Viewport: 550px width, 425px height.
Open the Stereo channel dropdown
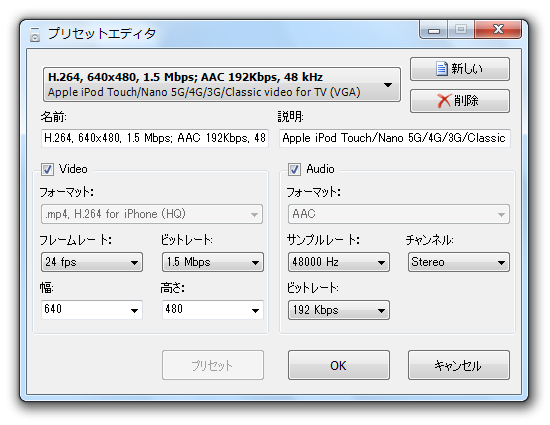(x=458, y=262)
